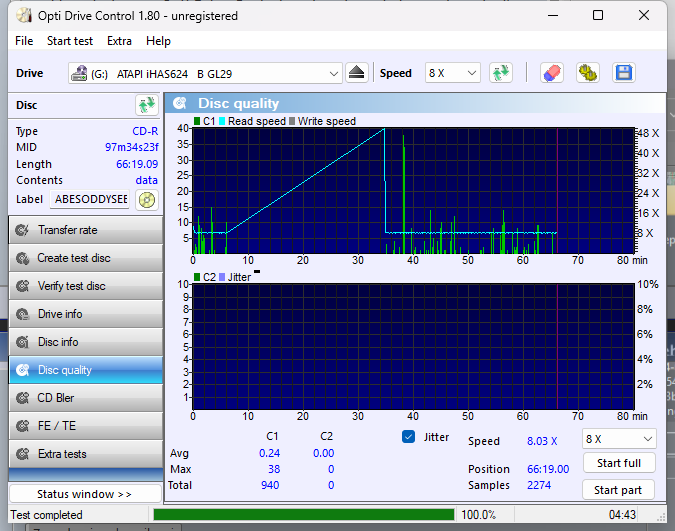Open the Extra menu
Viewport: 675px width, 531px height.
click(119, 41)
